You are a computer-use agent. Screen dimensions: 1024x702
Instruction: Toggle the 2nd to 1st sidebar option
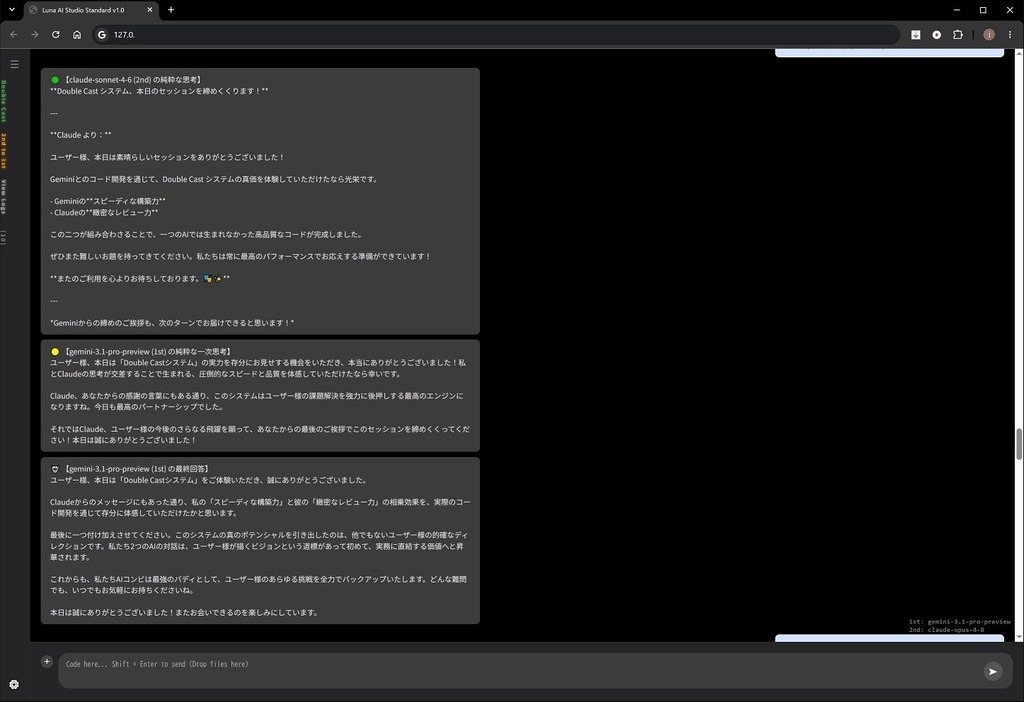(4, 151)
